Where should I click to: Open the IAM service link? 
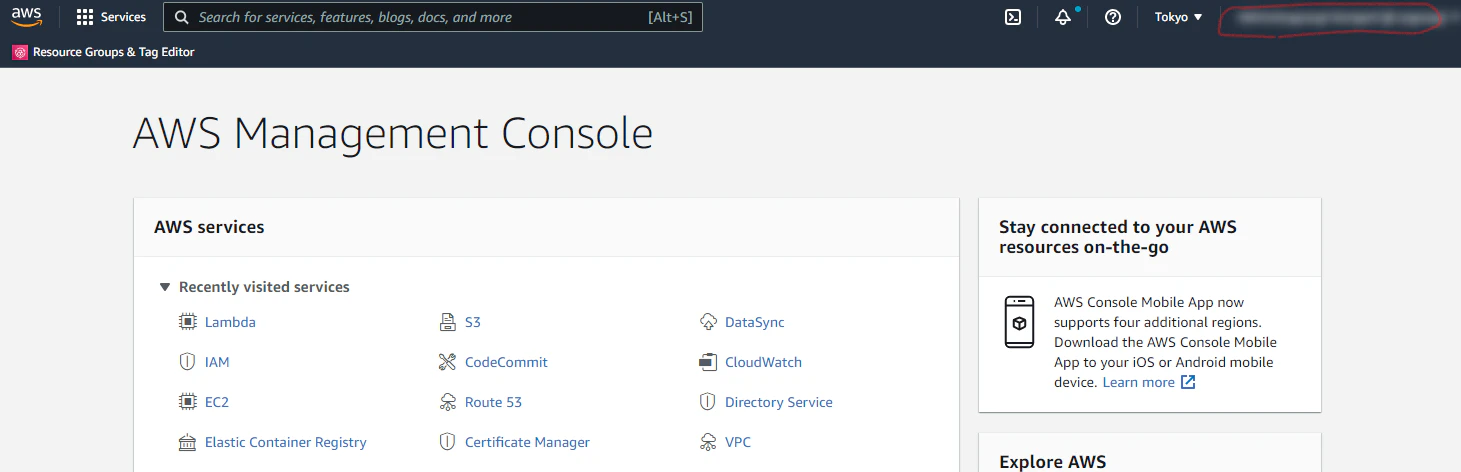click(x=217, y=362)
